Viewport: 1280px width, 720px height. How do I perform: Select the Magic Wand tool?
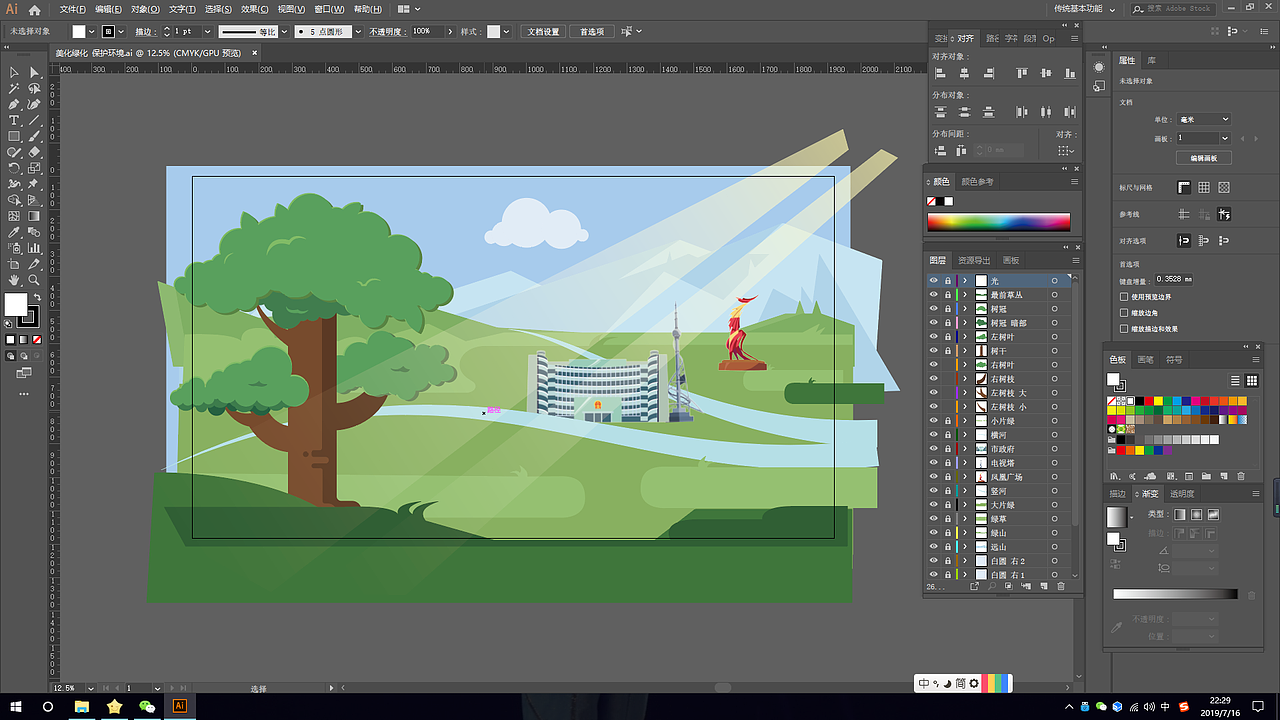click(14, 88)
